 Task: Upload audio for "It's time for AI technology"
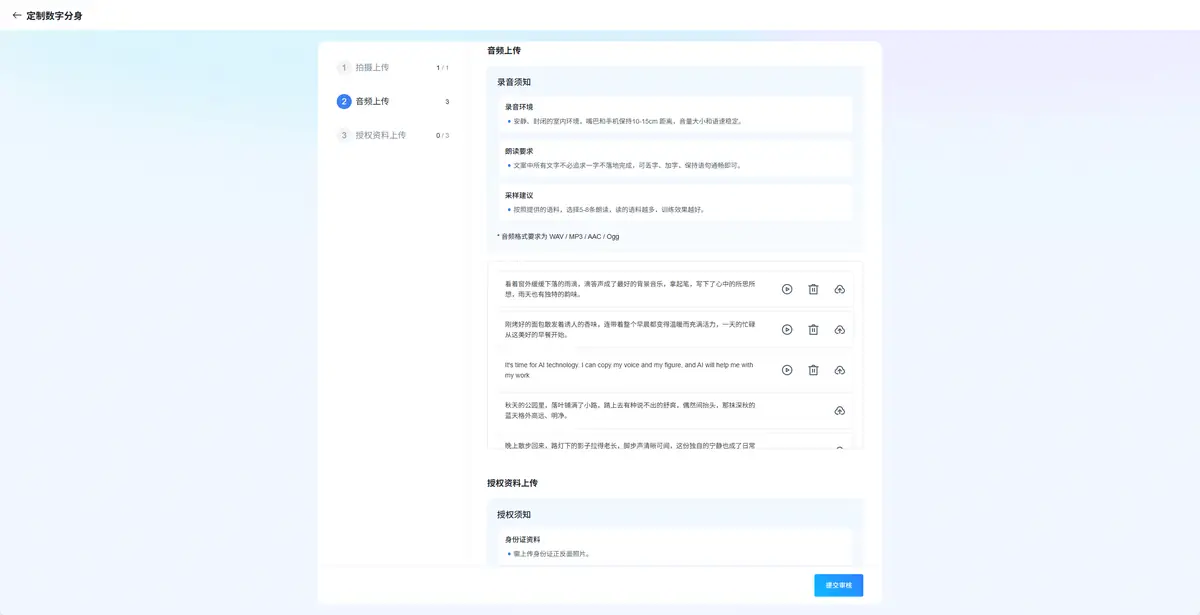839,370
